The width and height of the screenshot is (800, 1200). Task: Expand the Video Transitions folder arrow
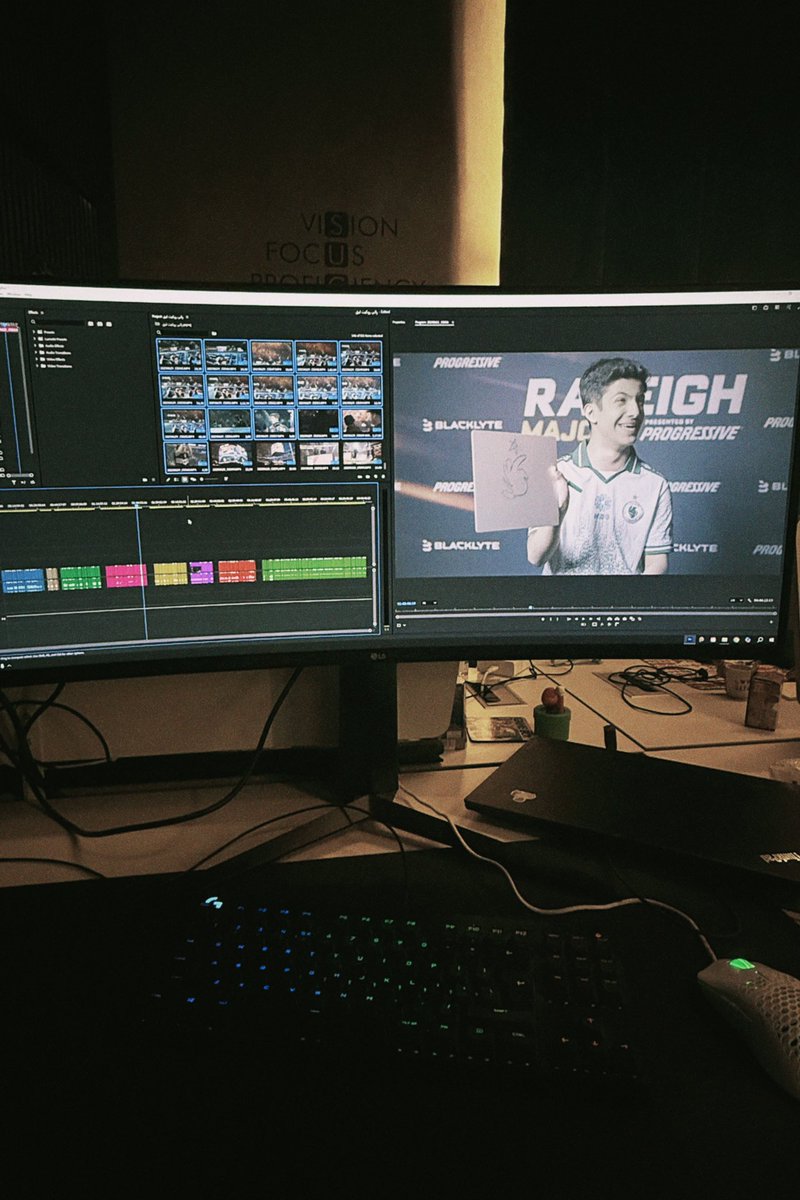coord(35,366)
